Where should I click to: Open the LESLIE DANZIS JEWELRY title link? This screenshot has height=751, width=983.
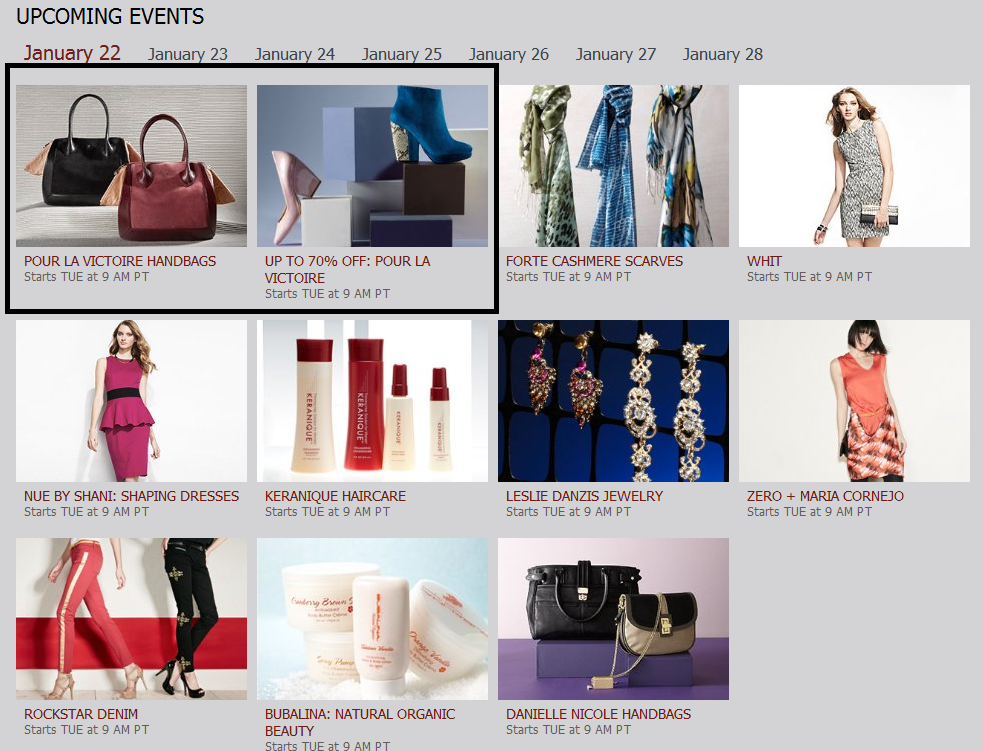click(x=584, y=496)
